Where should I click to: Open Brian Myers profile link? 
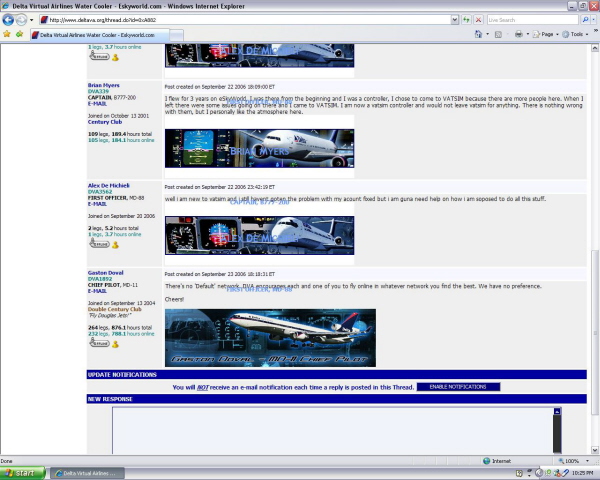103,85
